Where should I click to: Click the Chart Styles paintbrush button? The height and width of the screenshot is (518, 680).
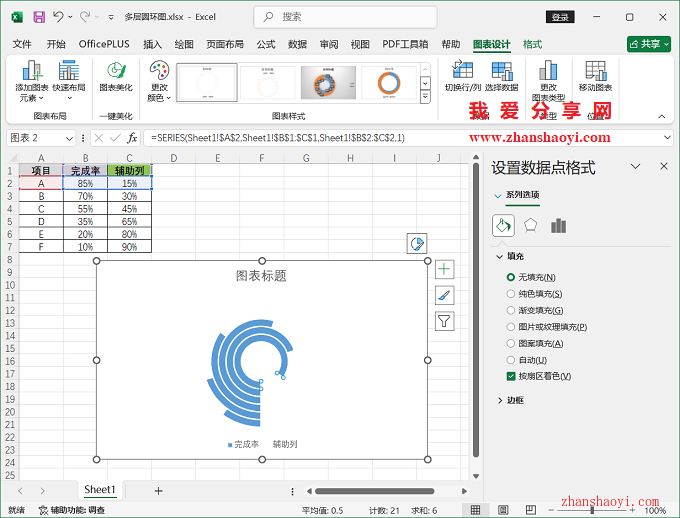(445, 295)
